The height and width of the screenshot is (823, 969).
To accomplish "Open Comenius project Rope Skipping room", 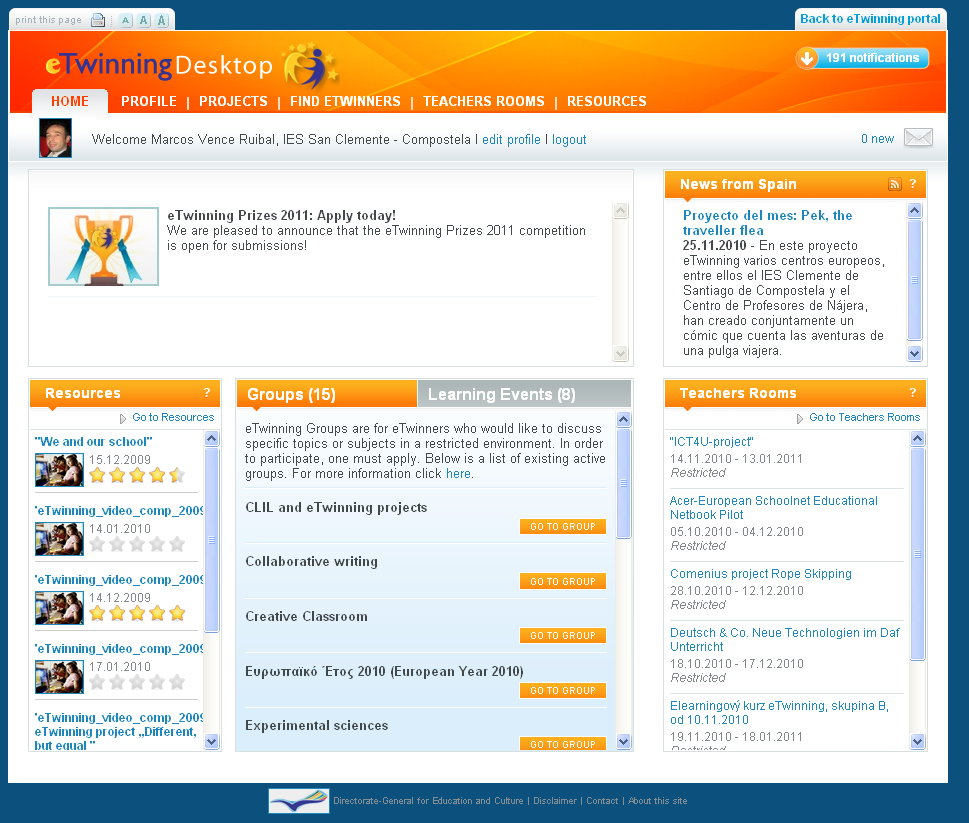I will (761, 573).
